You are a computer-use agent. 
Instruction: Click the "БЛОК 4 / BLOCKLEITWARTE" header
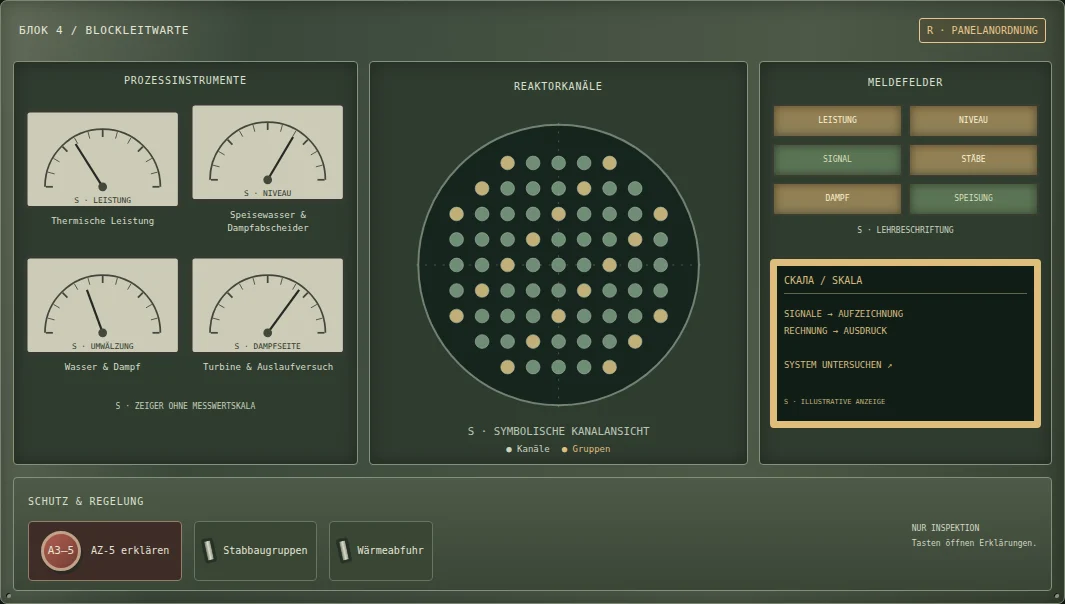point(104,30)
